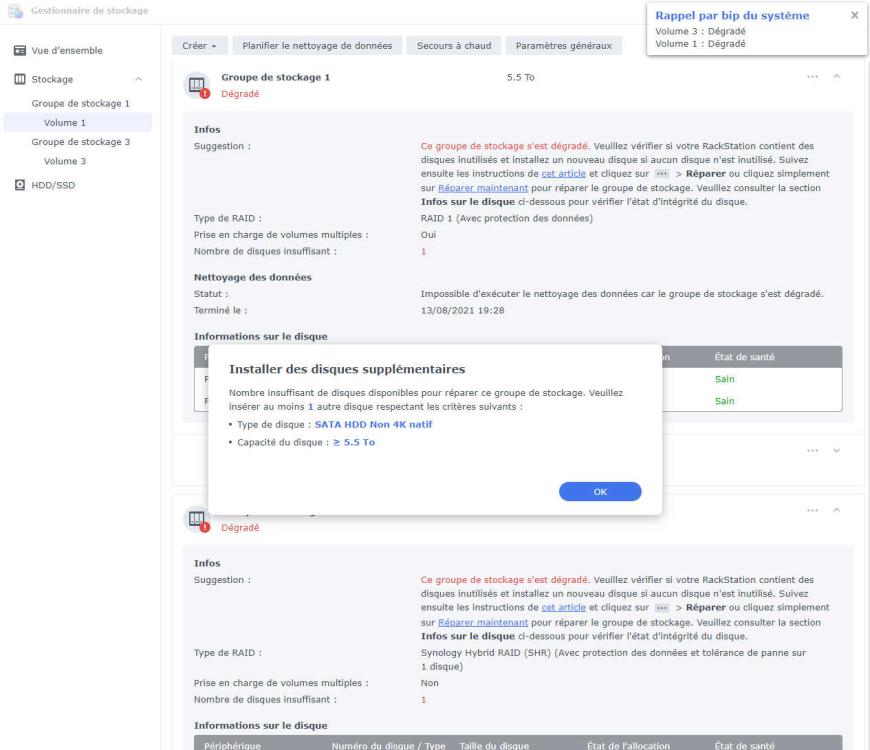870x750 pixels.
Task: Click Réparer maintenant link in lower group
Action: [x=483, y=622]
